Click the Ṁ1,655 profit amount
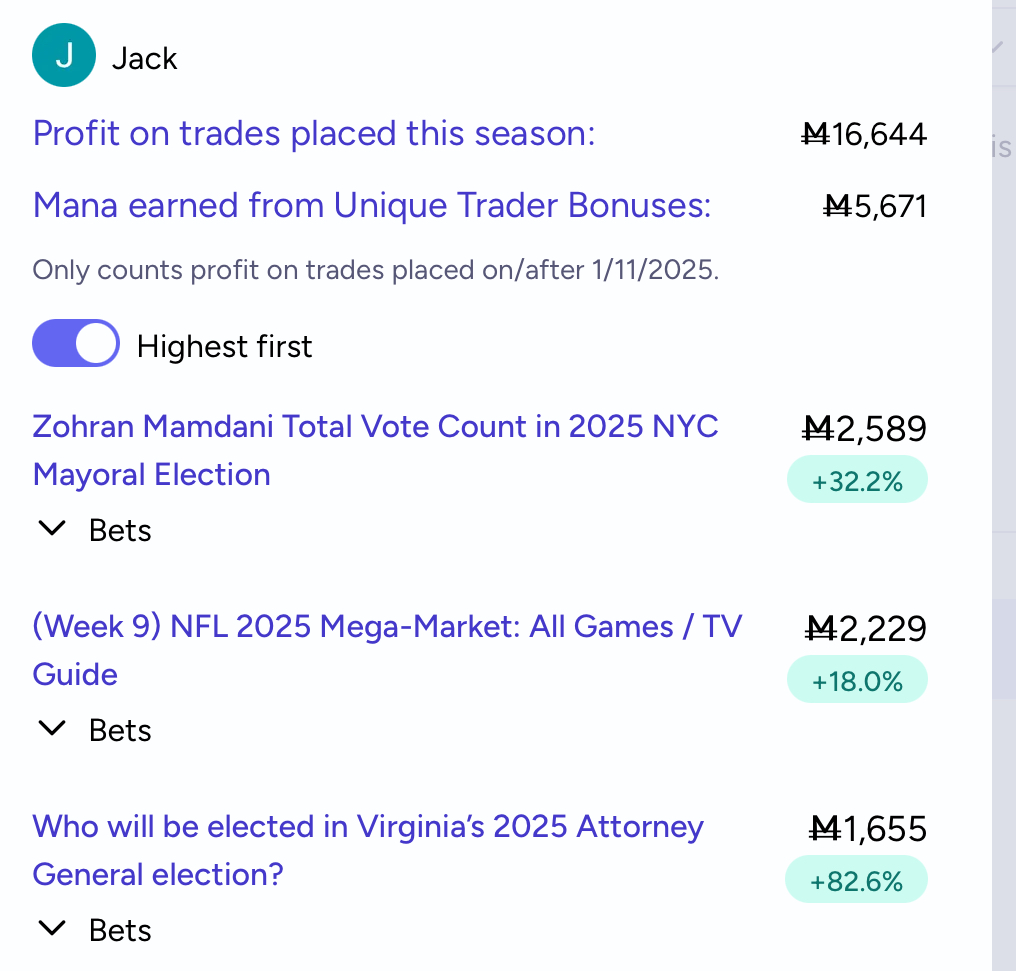 click(867, 829)
